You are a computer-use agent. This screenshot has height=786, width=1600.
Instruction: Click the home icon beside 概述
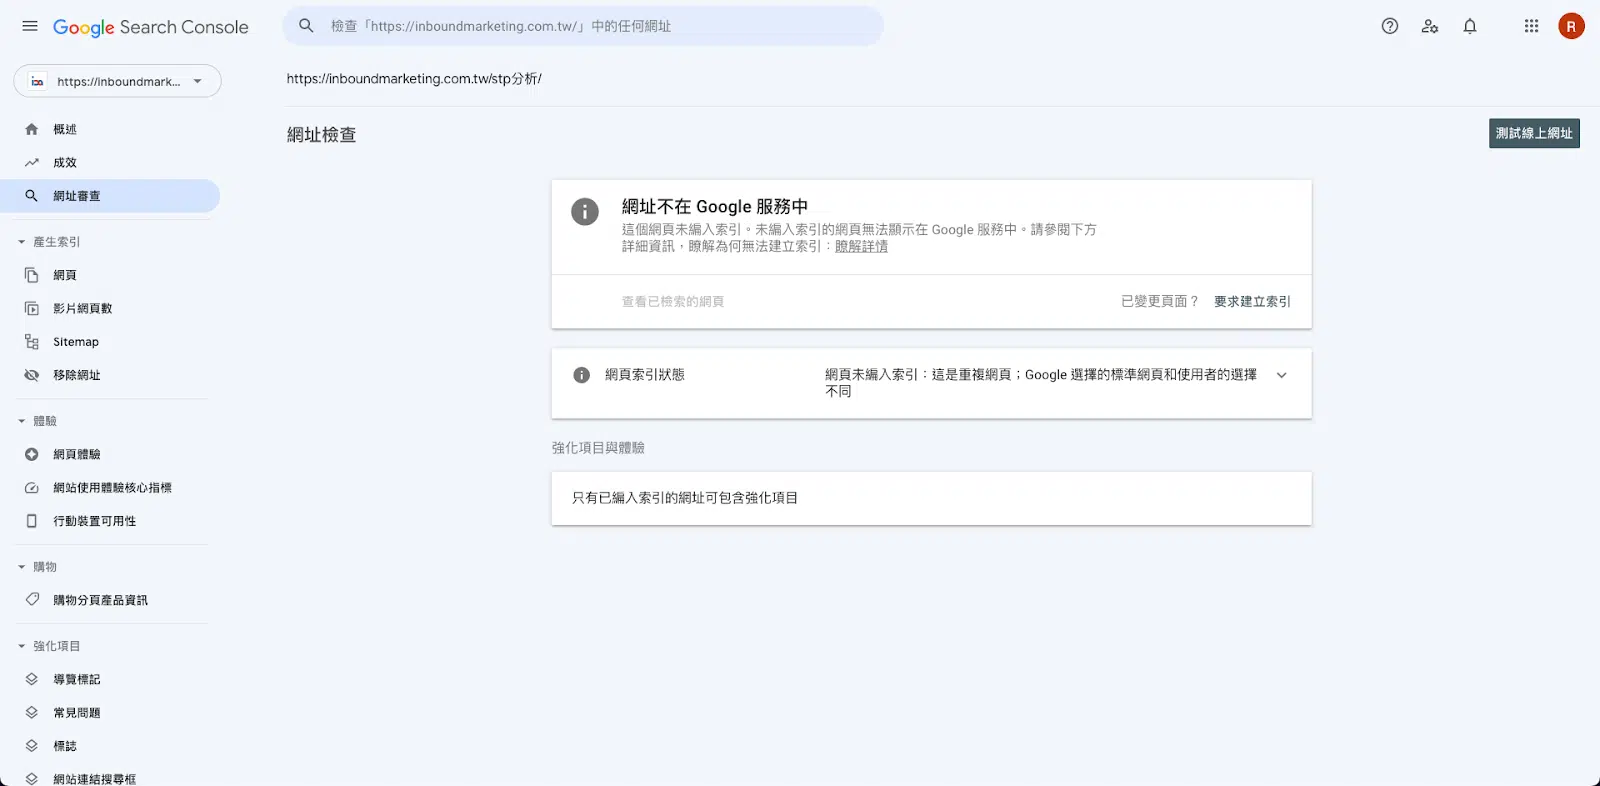[x=32, y=129]
